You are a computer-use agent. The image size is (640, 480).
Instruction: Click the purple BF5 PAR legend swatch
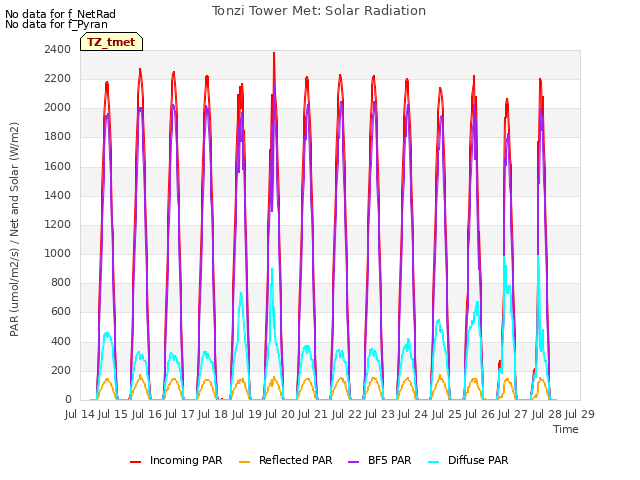[353, 462]
